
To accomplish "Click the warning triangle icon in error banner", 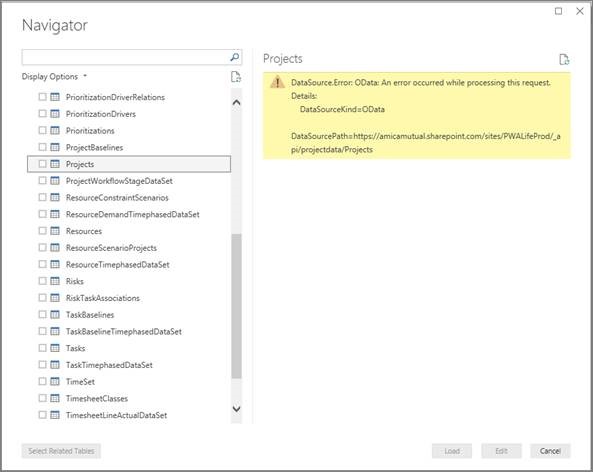I will [277, 82].
